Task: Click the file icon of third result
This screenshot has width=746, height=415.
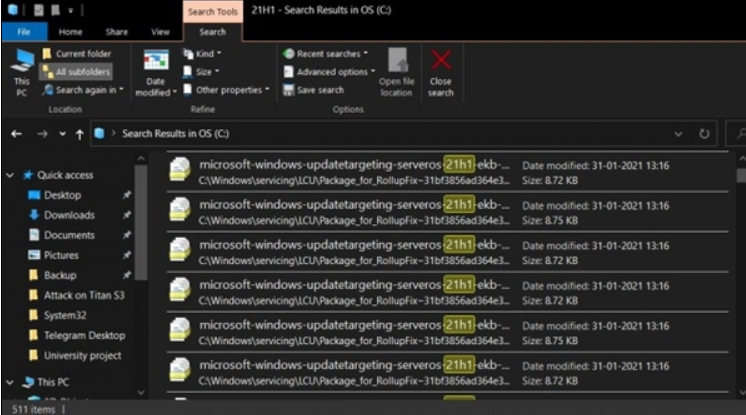Action: [180, 249]
